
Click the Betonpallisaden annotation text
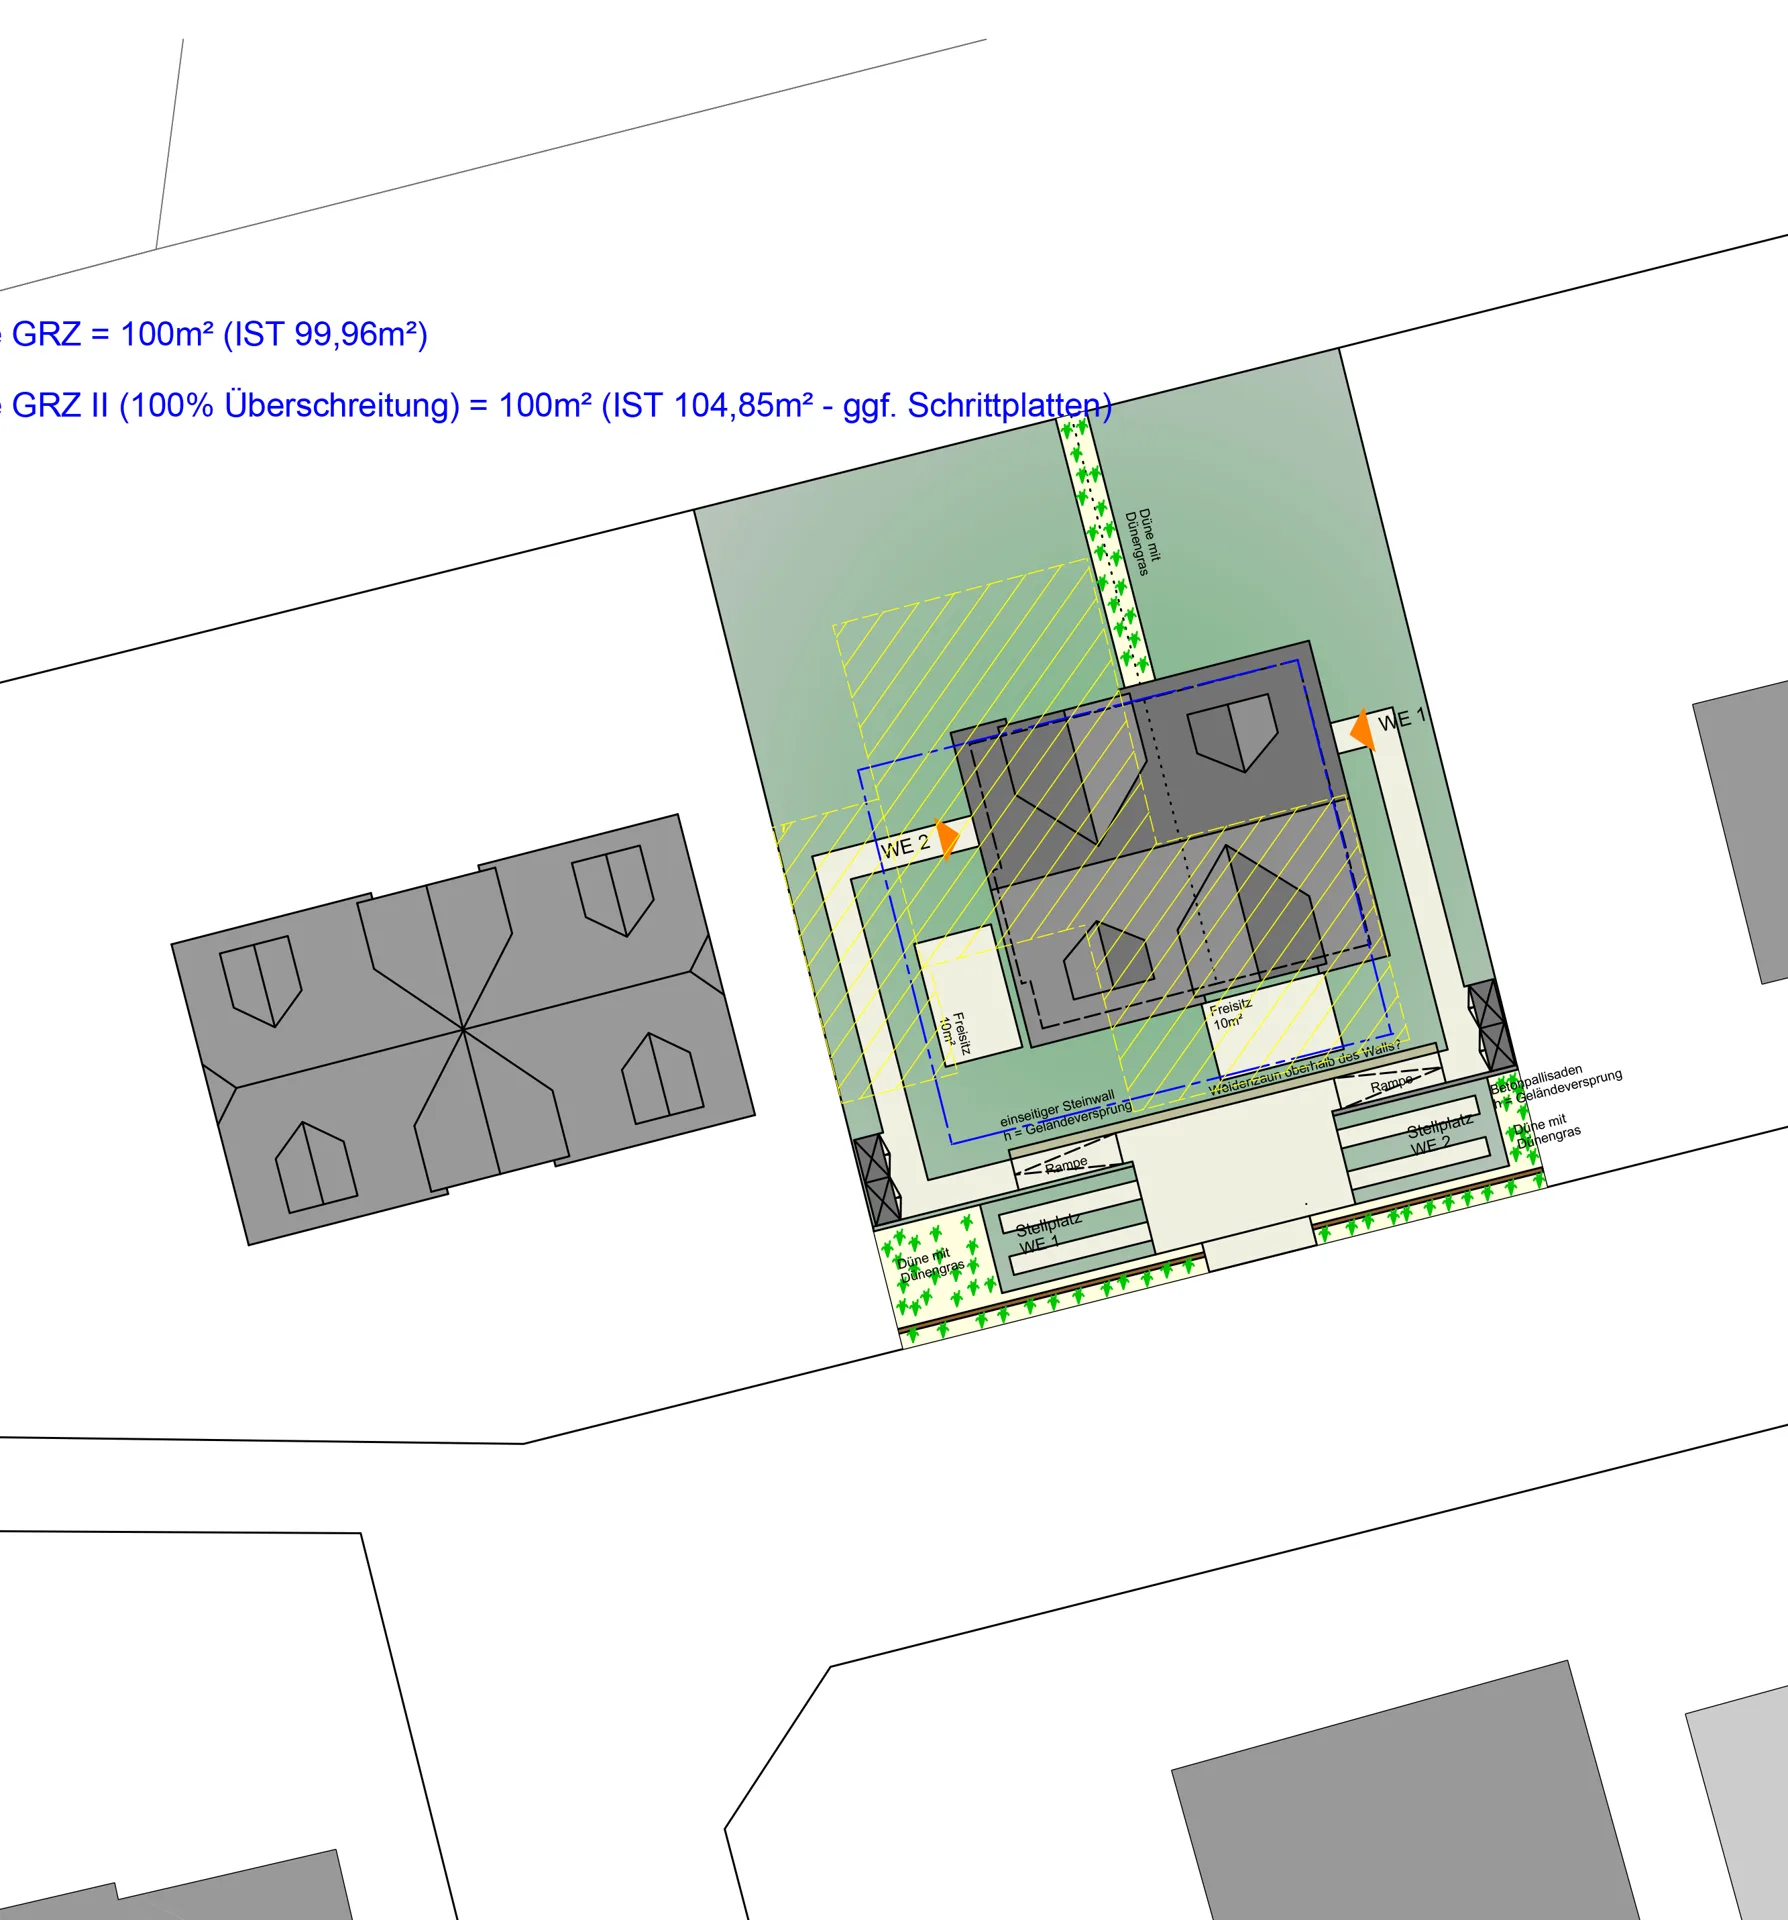point(1555,1087)
